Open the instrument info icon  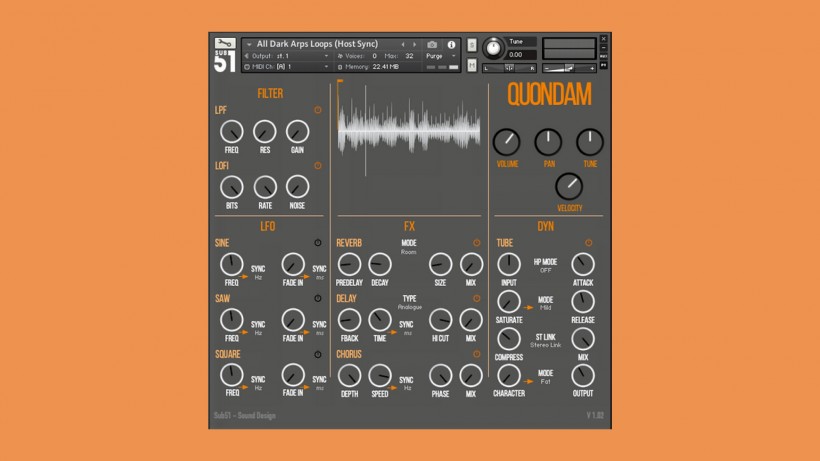[451, 45]
